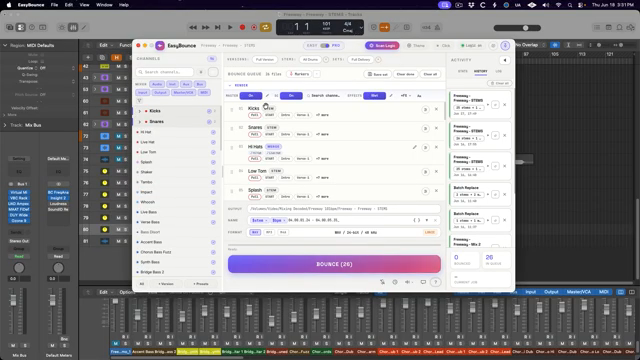Open the File menu in the menu bar
The image size is (640, 360).
pos(54,5)
